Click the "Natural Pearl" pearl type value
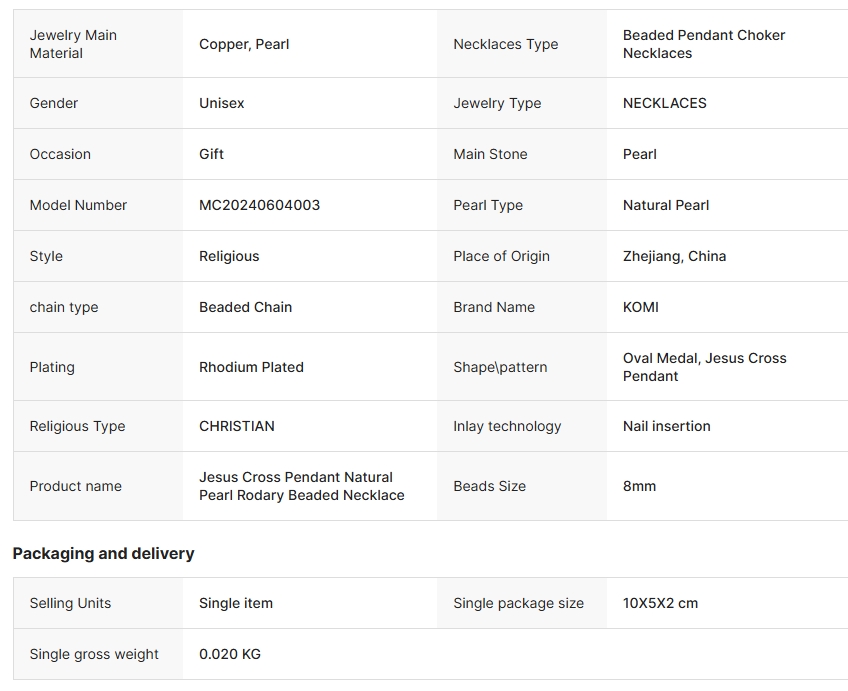848x691 pixels. pos(665,205)
